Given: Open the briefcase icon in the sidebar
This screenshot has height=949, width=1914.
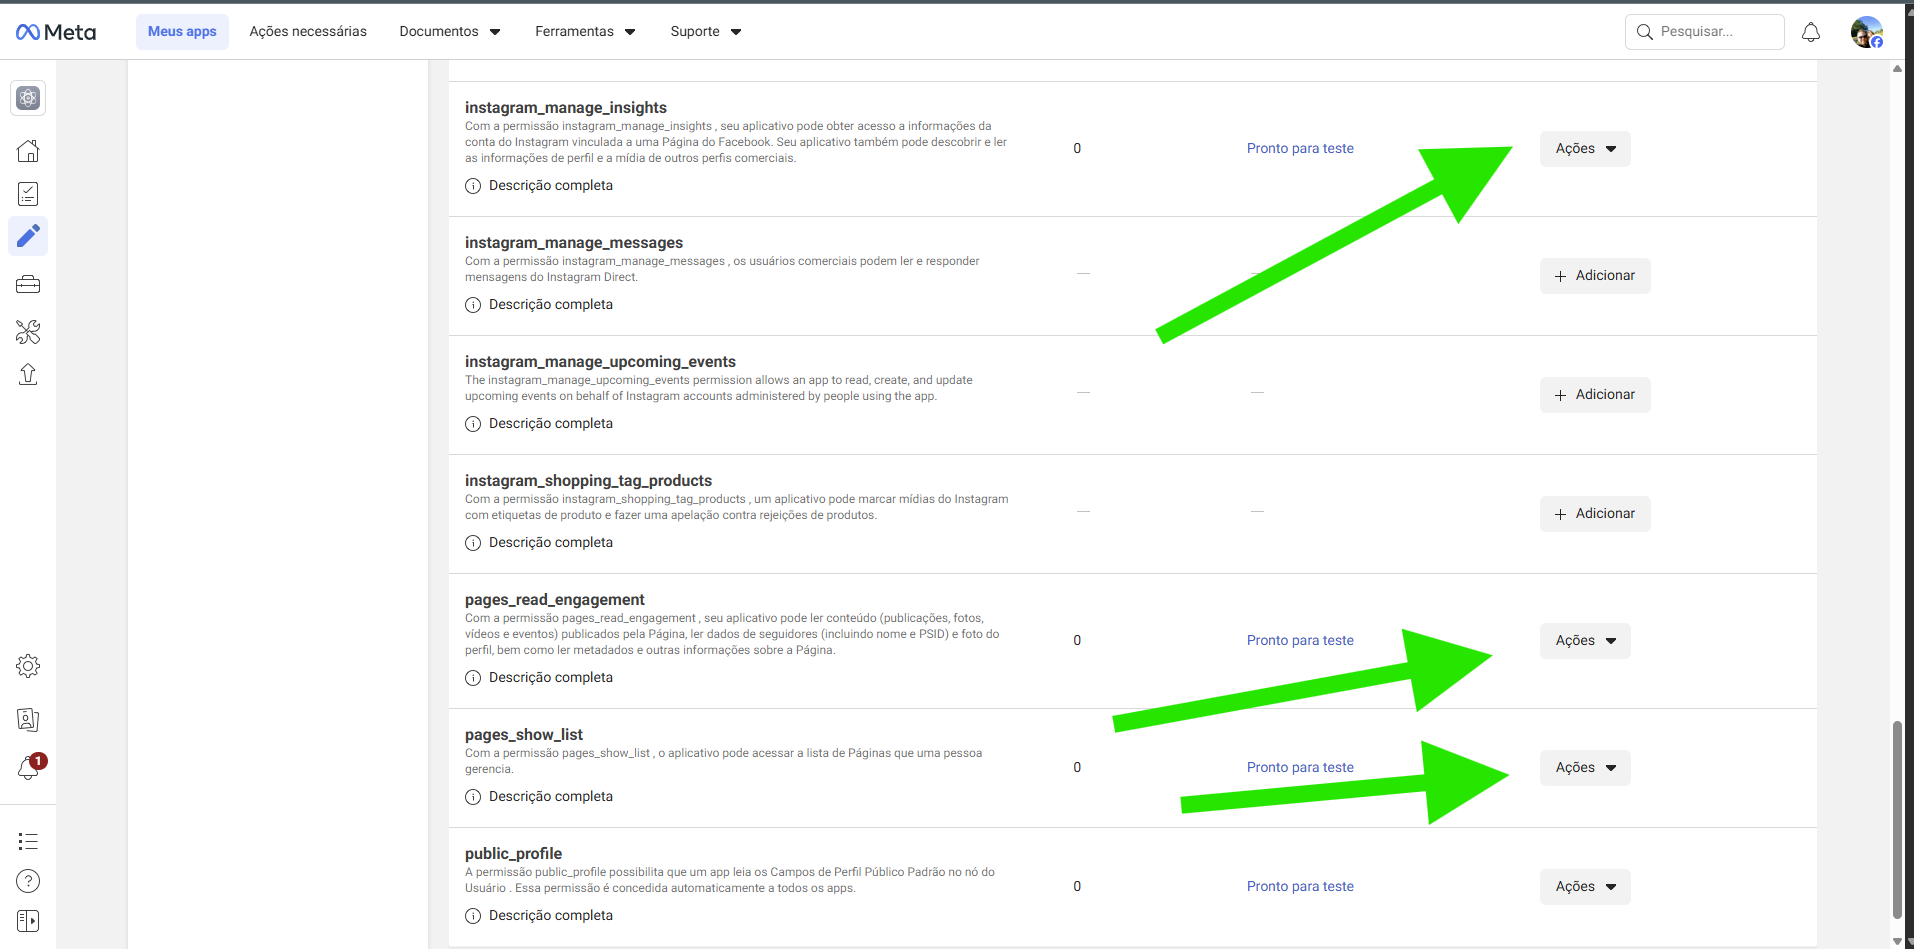Looking at the screenshot, I should 28,285.
